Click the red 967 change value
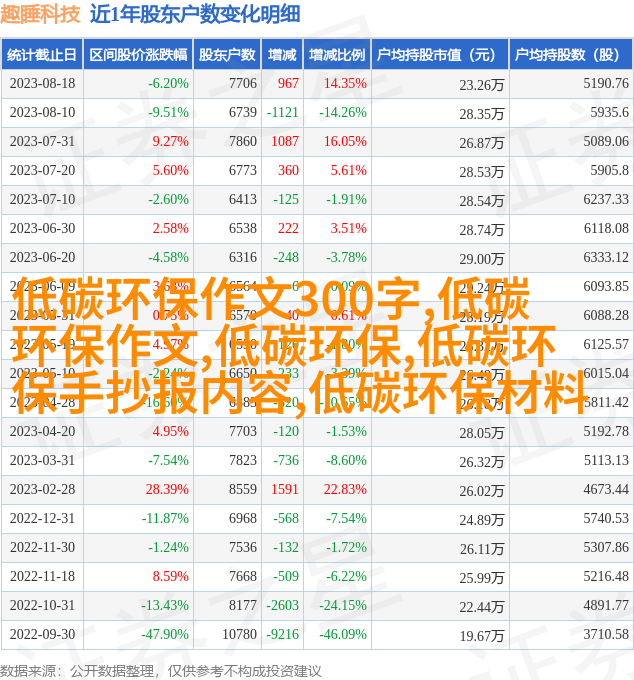The image size is (634, 680). [x=288, y=83]
